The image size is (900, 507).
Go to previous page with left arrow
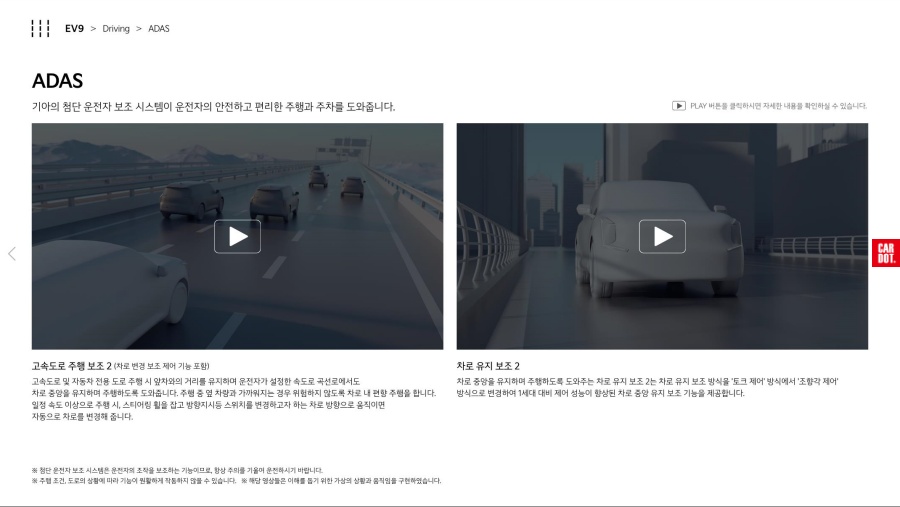click(12, 254)
